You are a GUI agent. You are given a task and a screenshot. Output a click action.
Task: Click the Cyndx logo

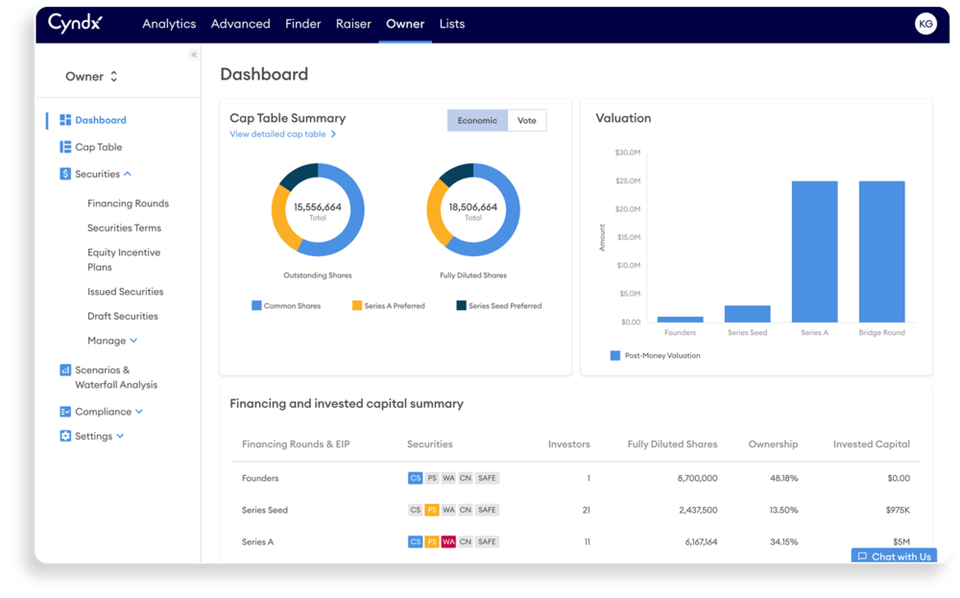tap(75, 23)
